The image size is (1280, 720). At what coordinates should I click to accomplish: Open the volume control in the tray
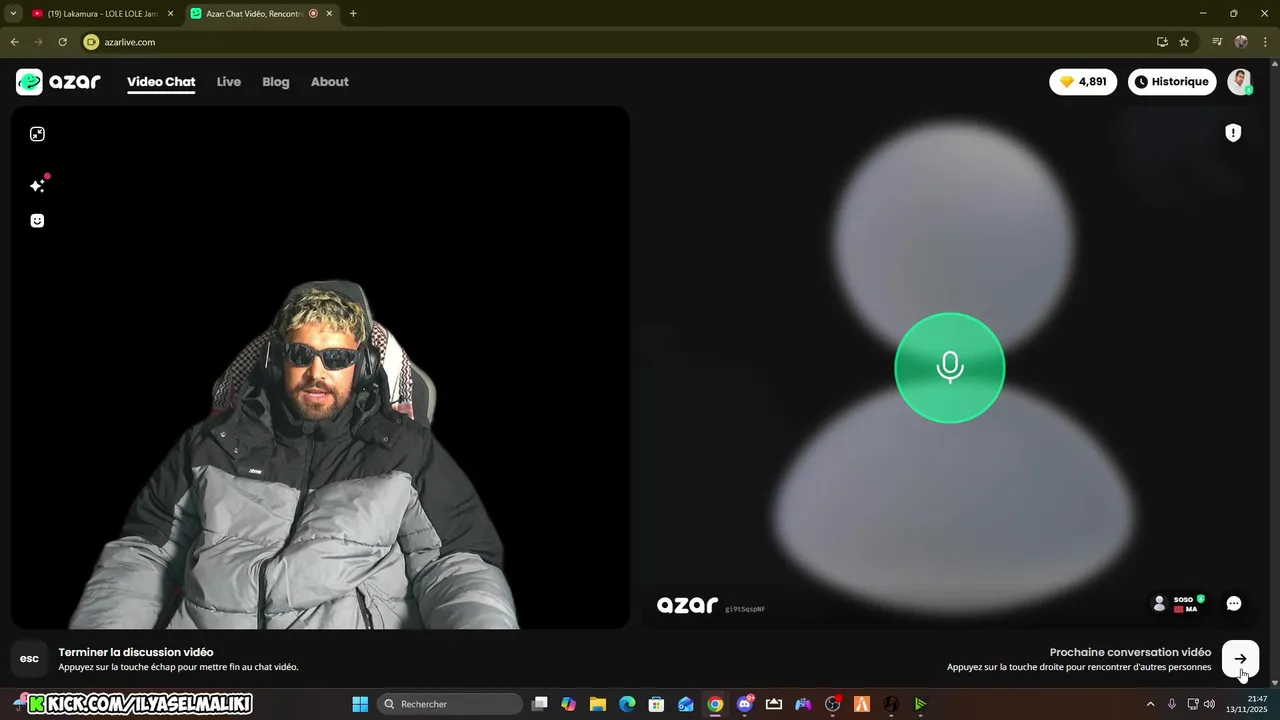pyautogui.click(x=1209, y=704)
